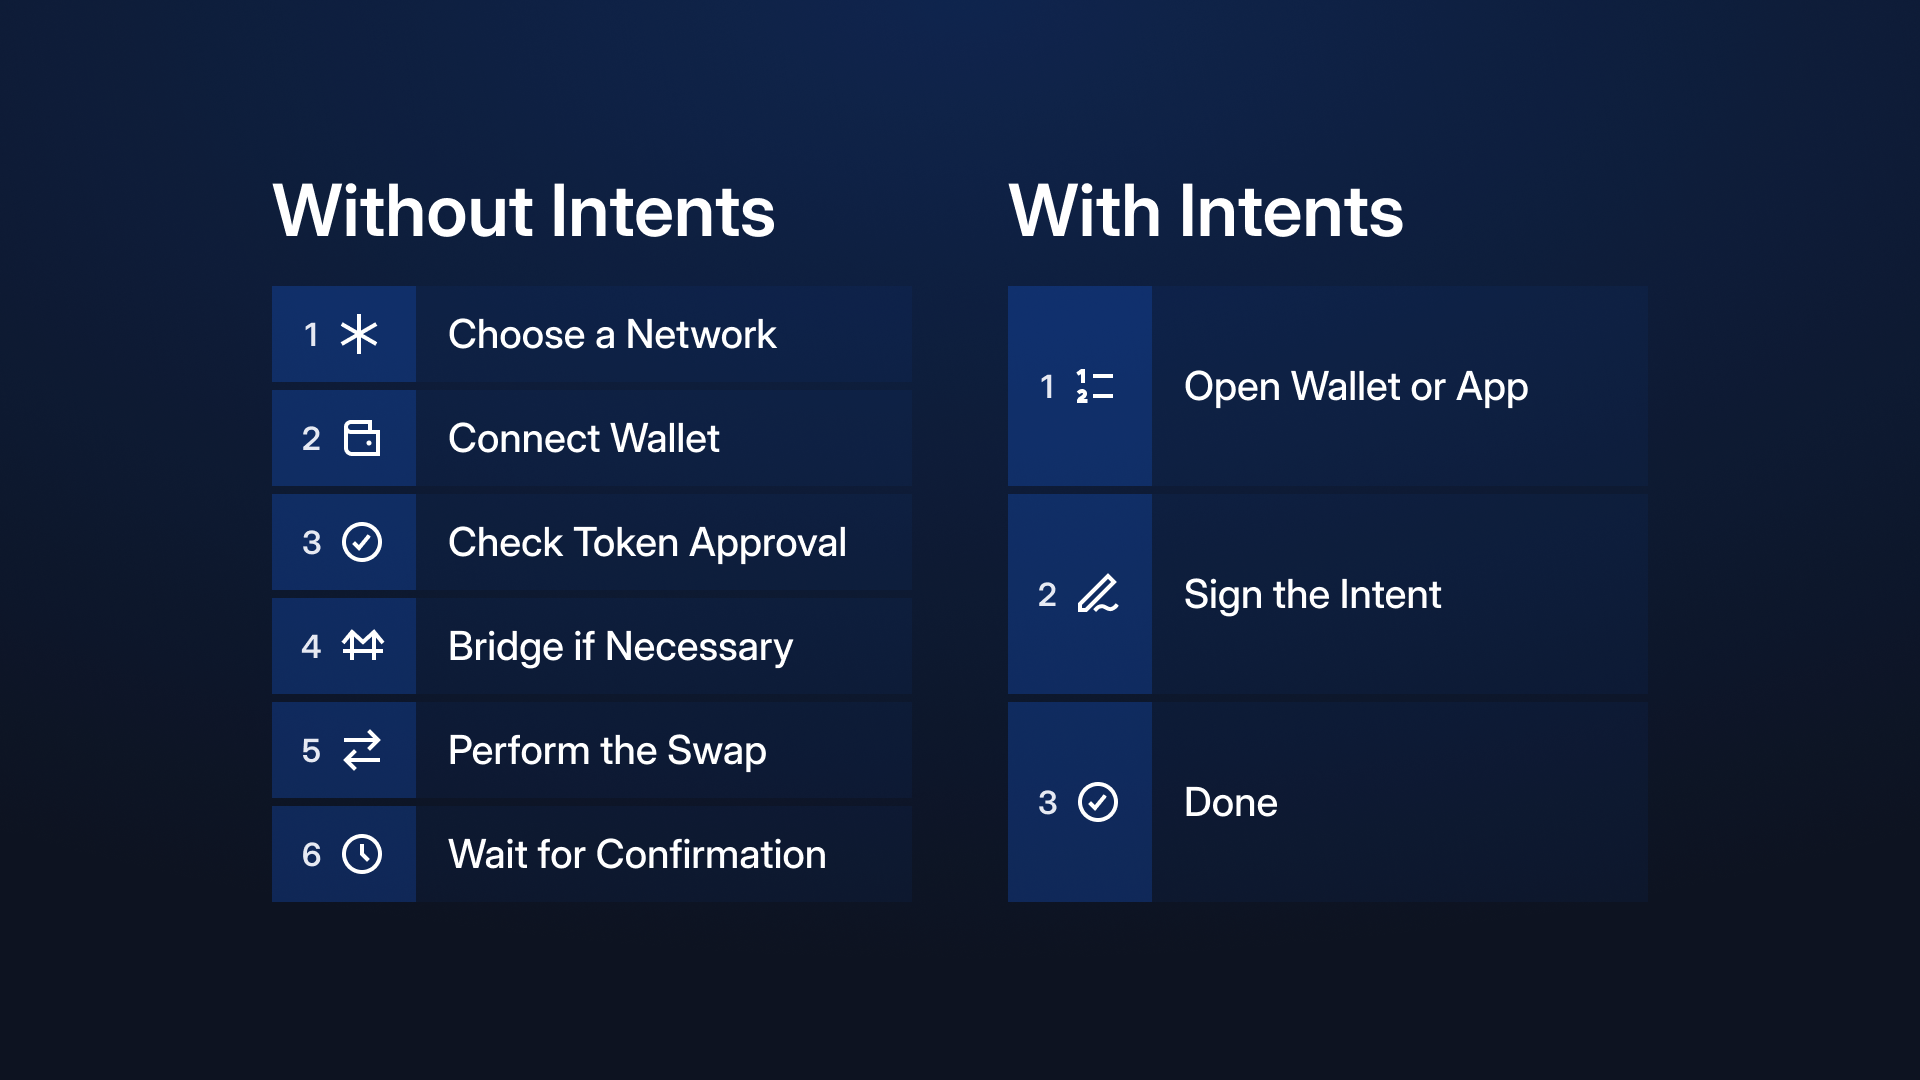1920x1080 pixels.
Task: Click the Open Wallet or App step
Action: [x=1328, y=386]
